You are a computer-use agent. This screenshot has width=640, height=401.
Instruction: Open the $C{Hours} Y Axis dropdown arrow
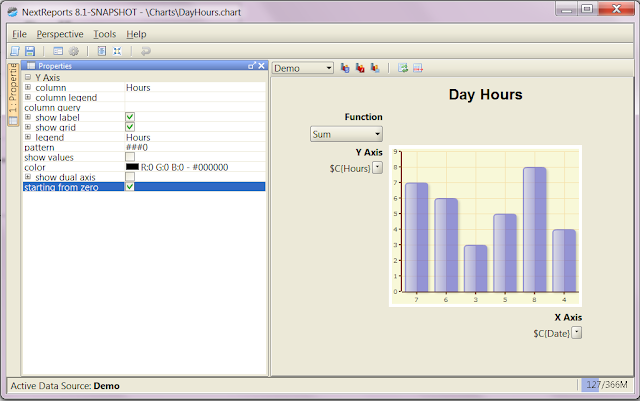coord(378,168)
